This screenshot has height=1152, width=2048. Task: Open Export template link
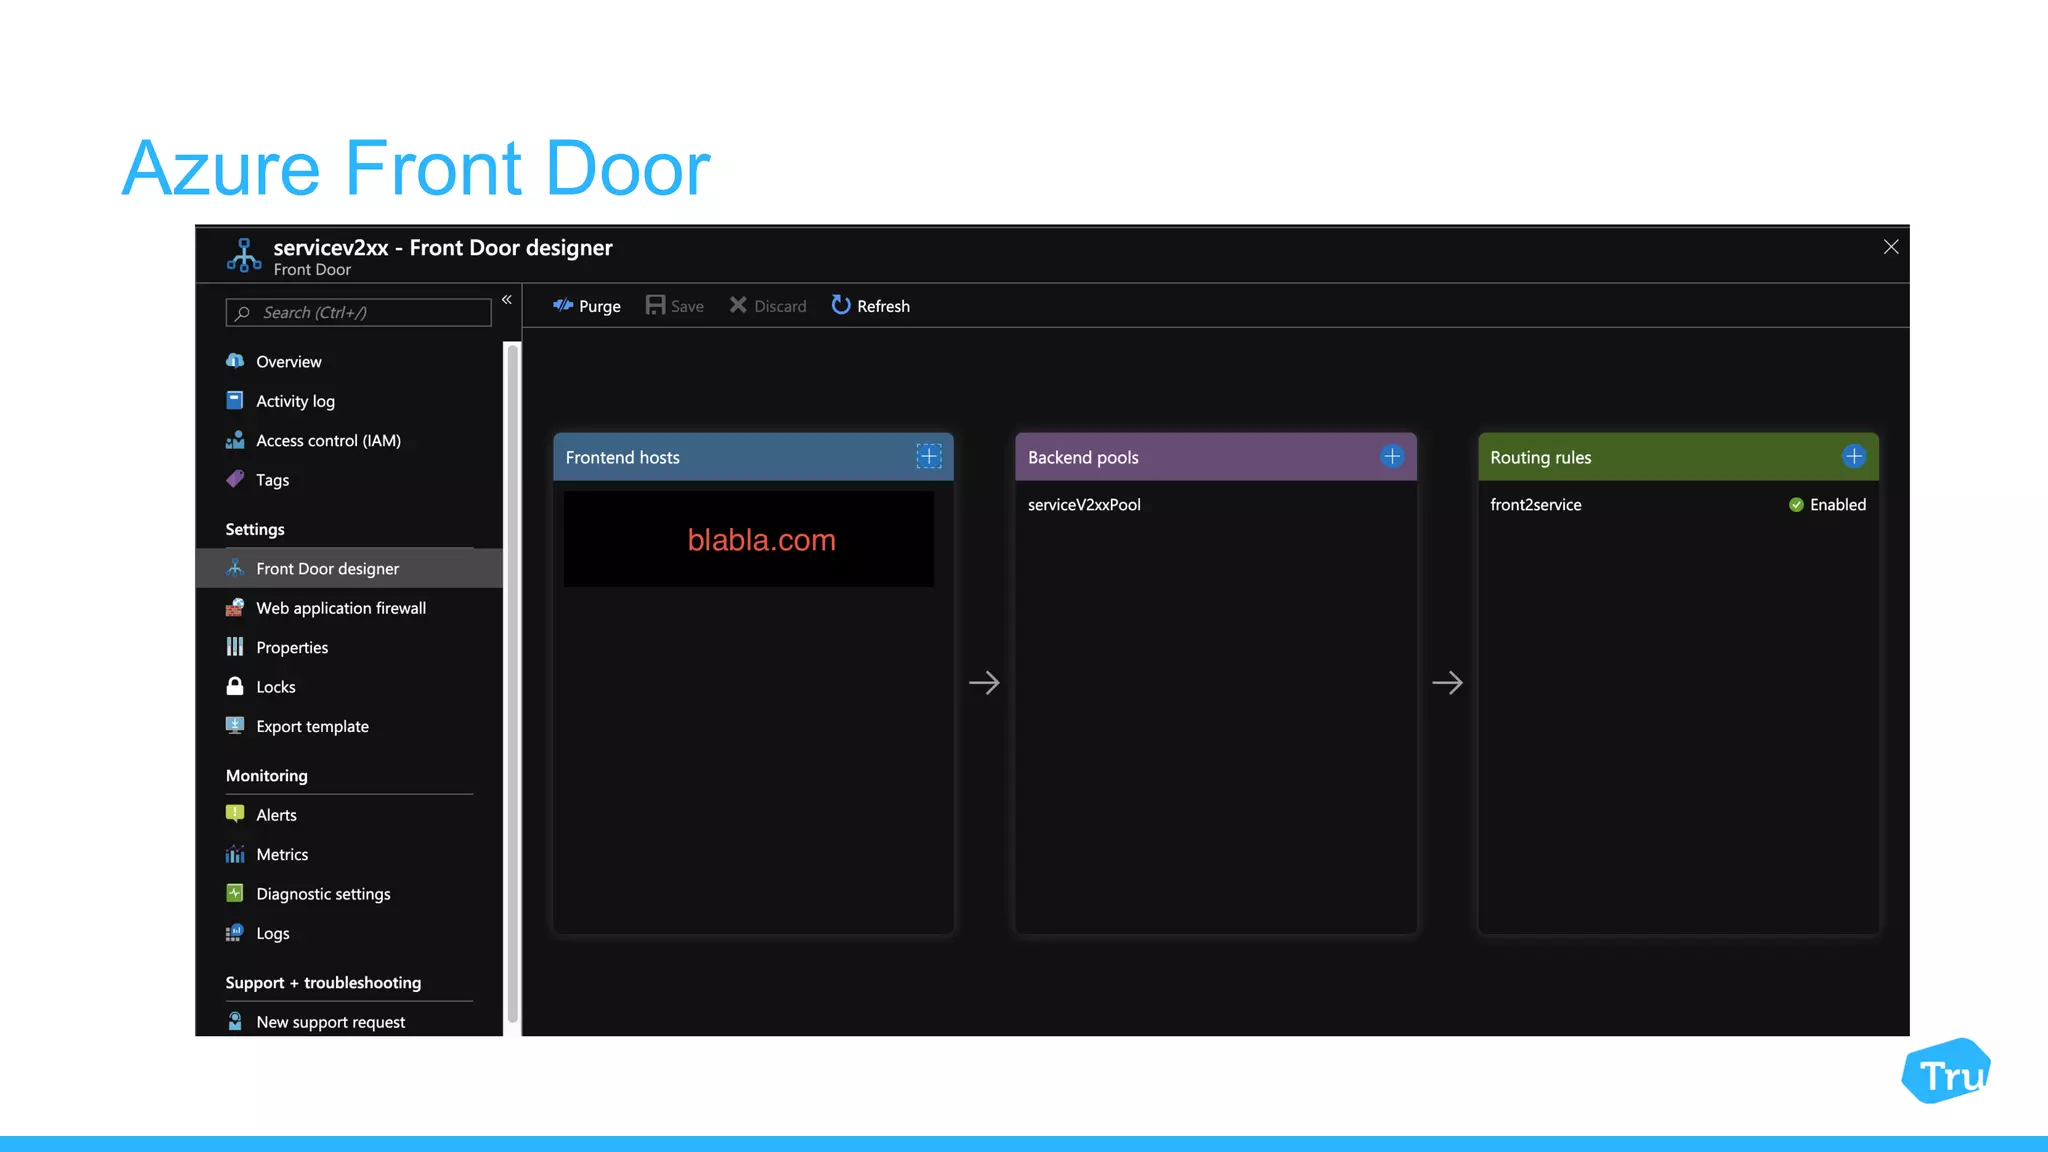[x=312, y=726]
